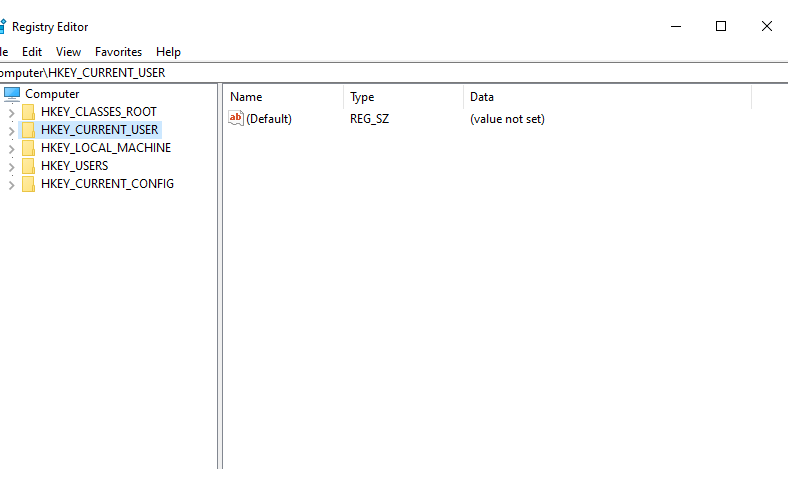Open the Help menu

click(168, 52)
